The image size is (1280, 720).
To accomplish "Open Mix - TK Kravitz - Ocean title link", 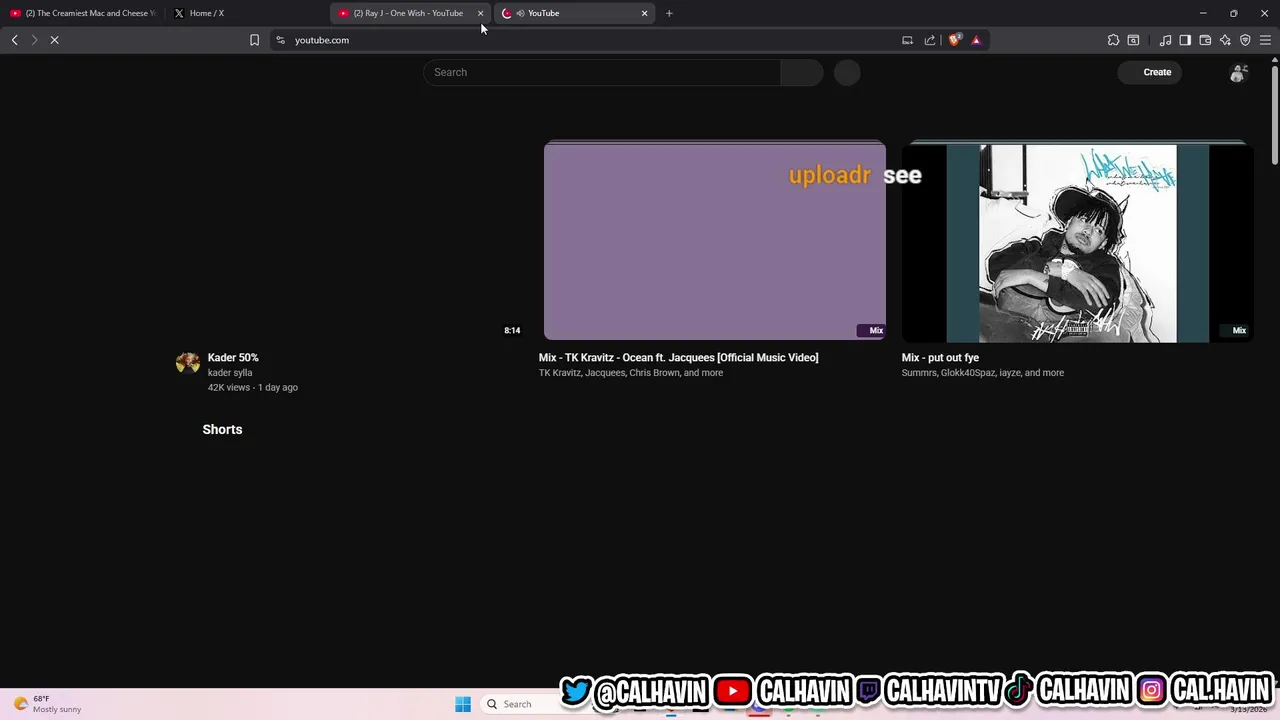I will click(x=678, y=357).
